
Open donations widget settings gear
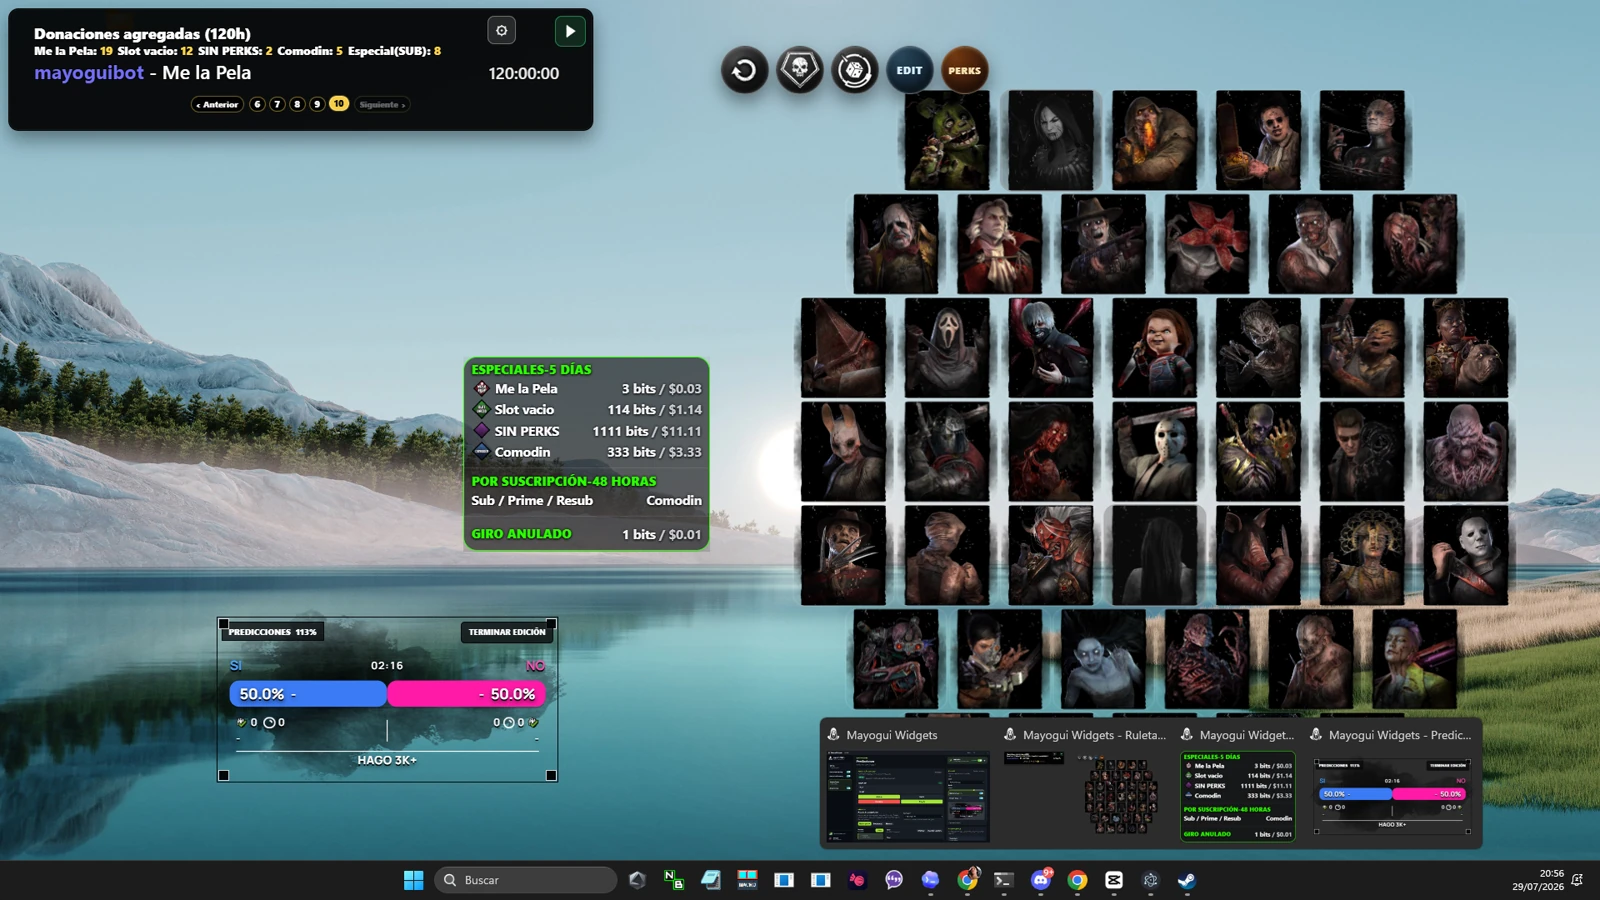pyautogui.click(x=501, y=30)
